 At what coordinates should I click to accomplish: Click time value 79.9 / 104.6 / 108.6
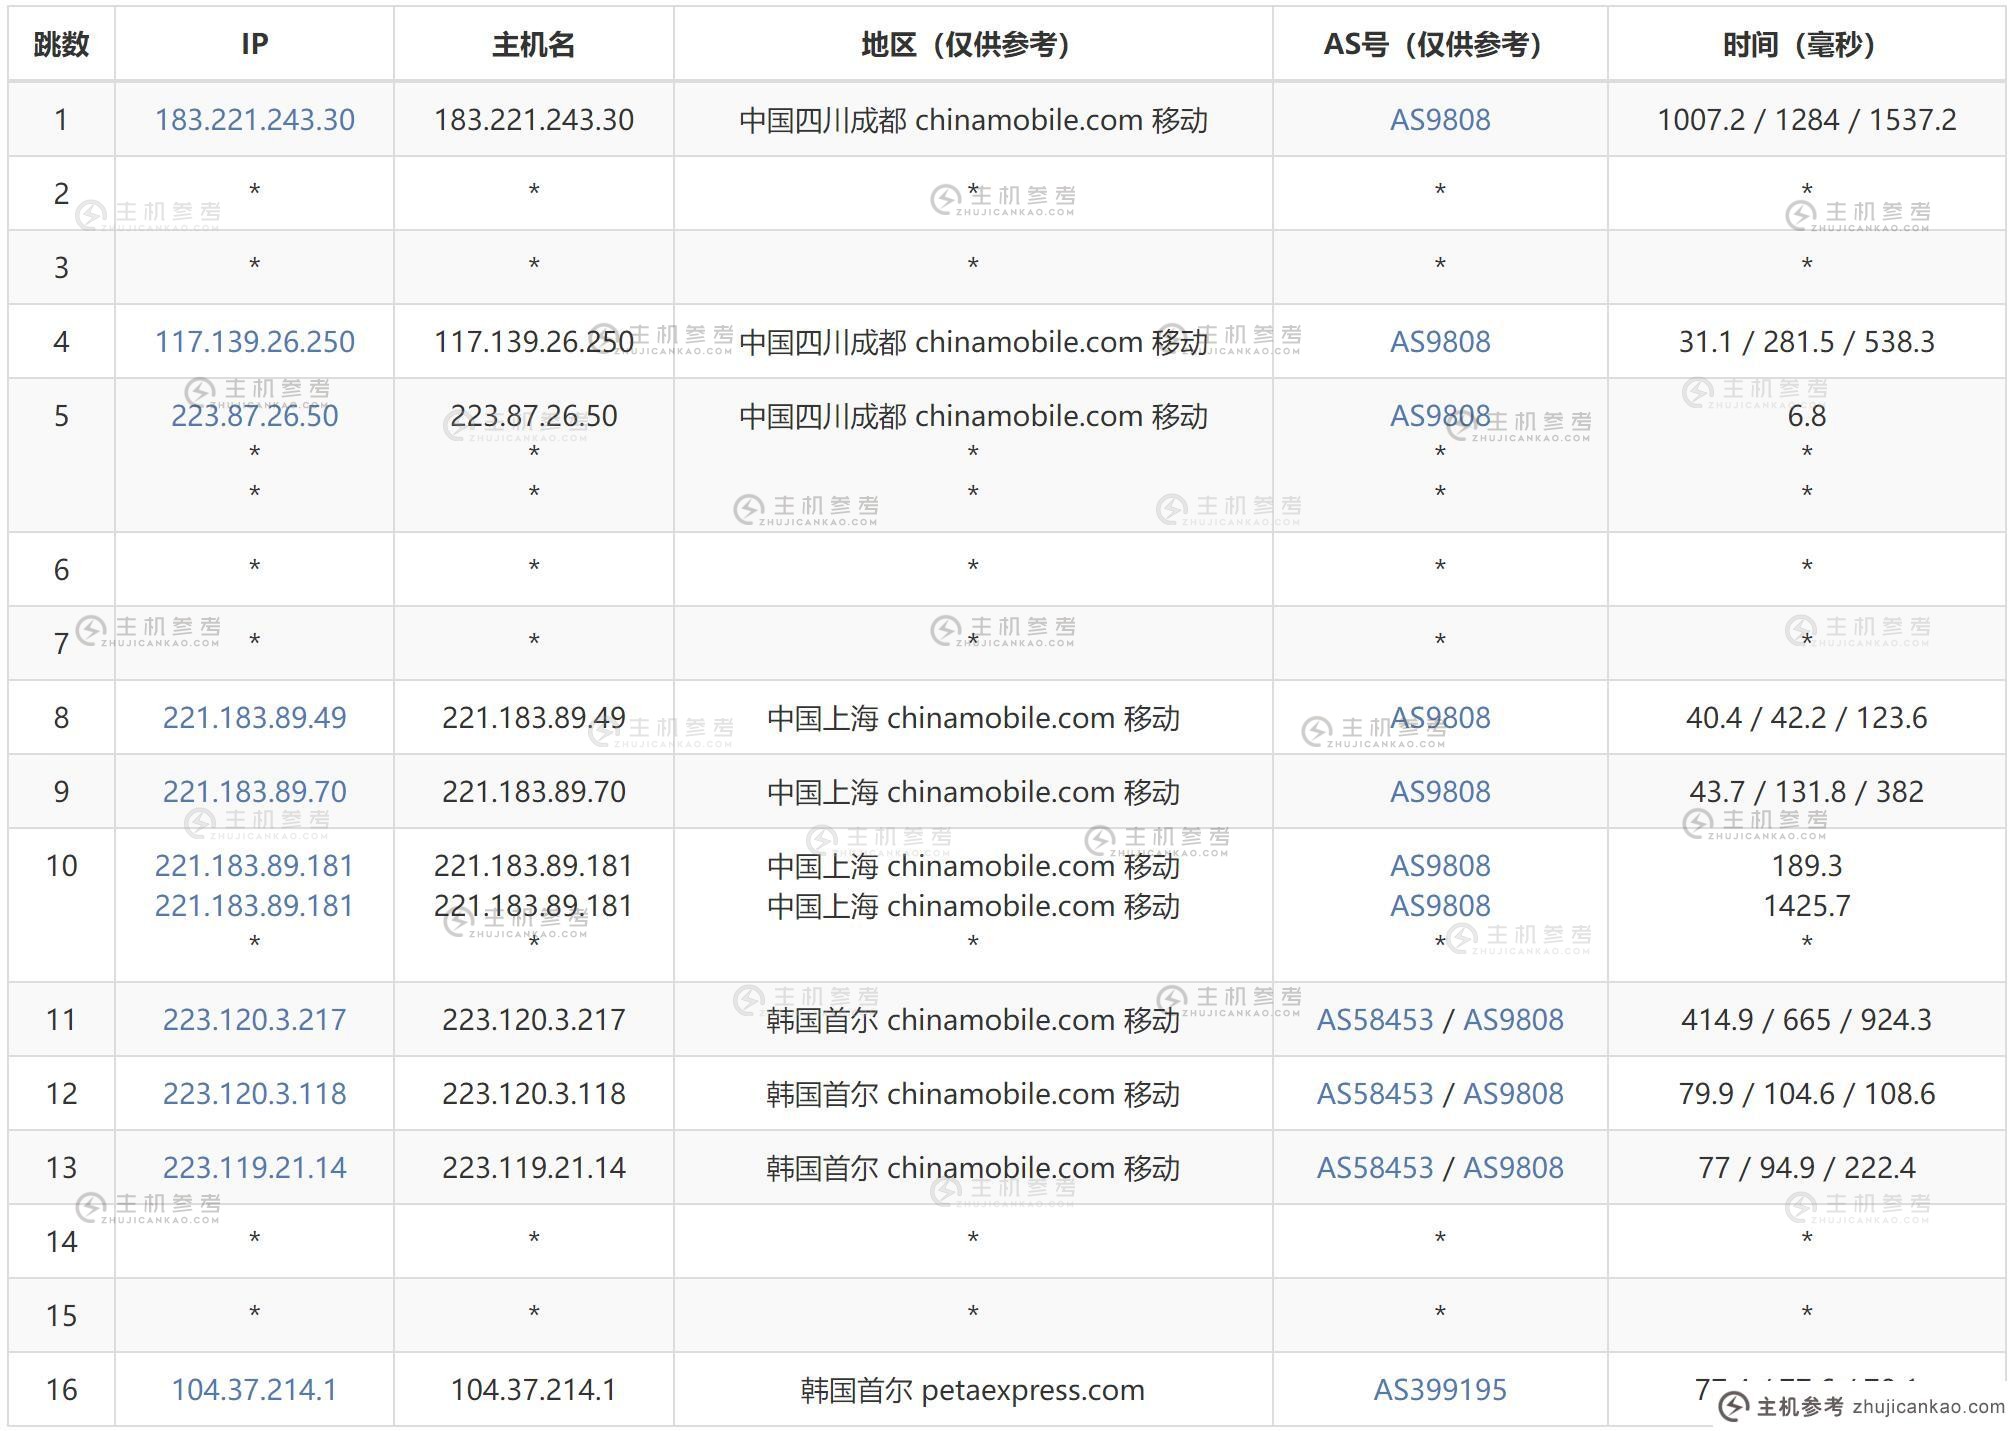point(1806,1094)
